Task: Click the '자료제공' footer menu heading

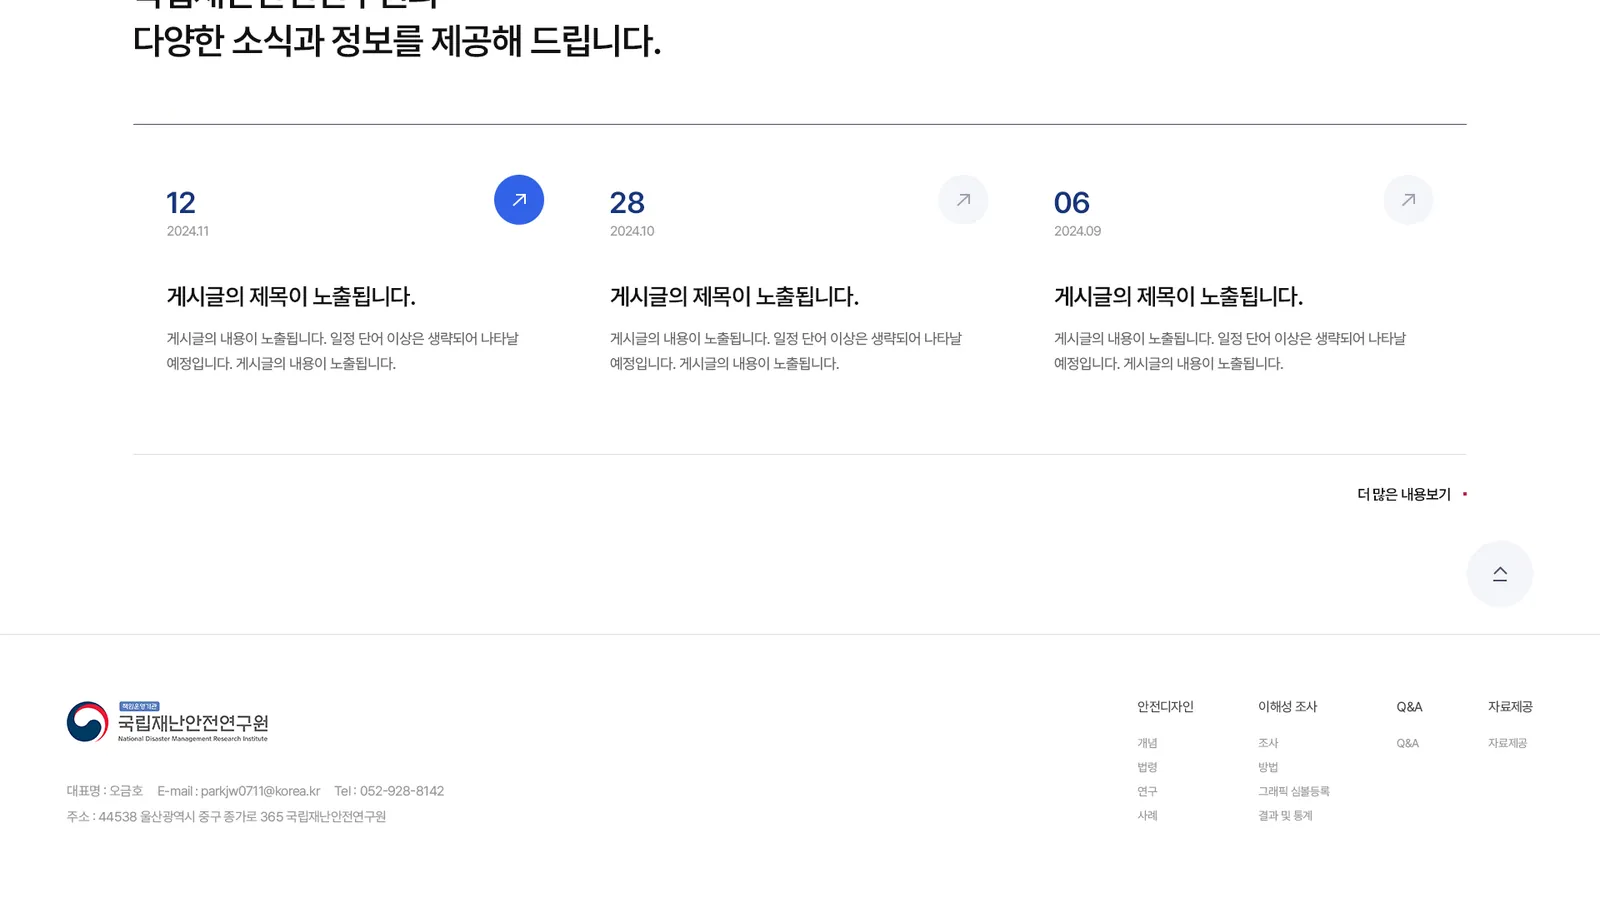Action: click(1510, 707)
